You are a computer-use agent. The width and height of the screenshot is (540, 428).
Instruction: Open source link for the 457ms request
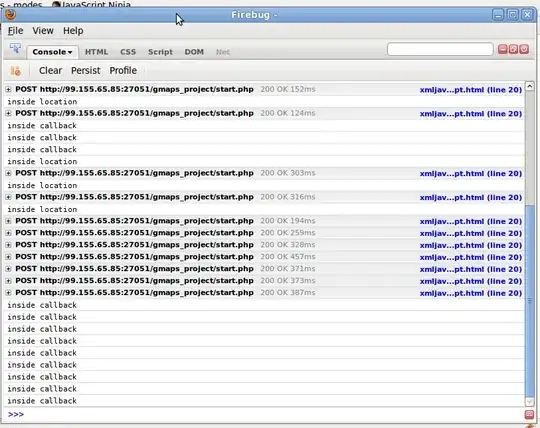[471, 257]
